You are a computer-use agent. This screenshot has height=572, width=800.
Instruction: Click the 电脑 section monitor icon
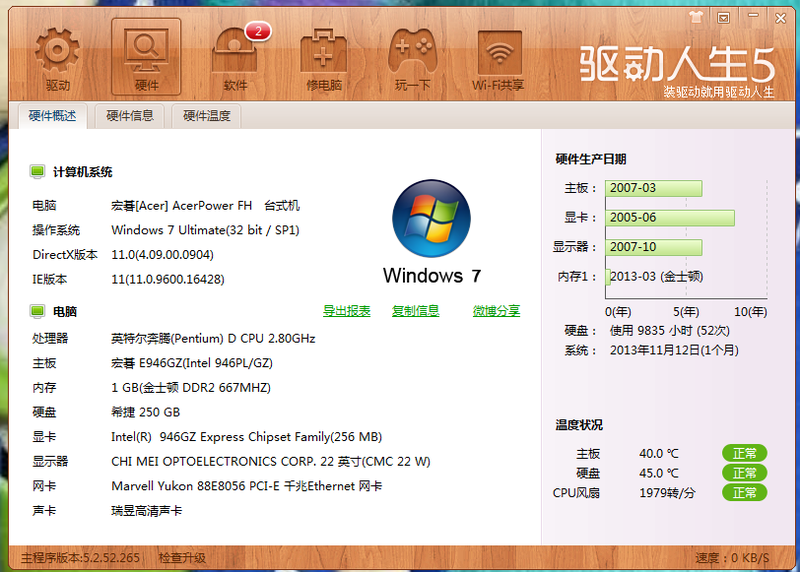coord(37,311)
